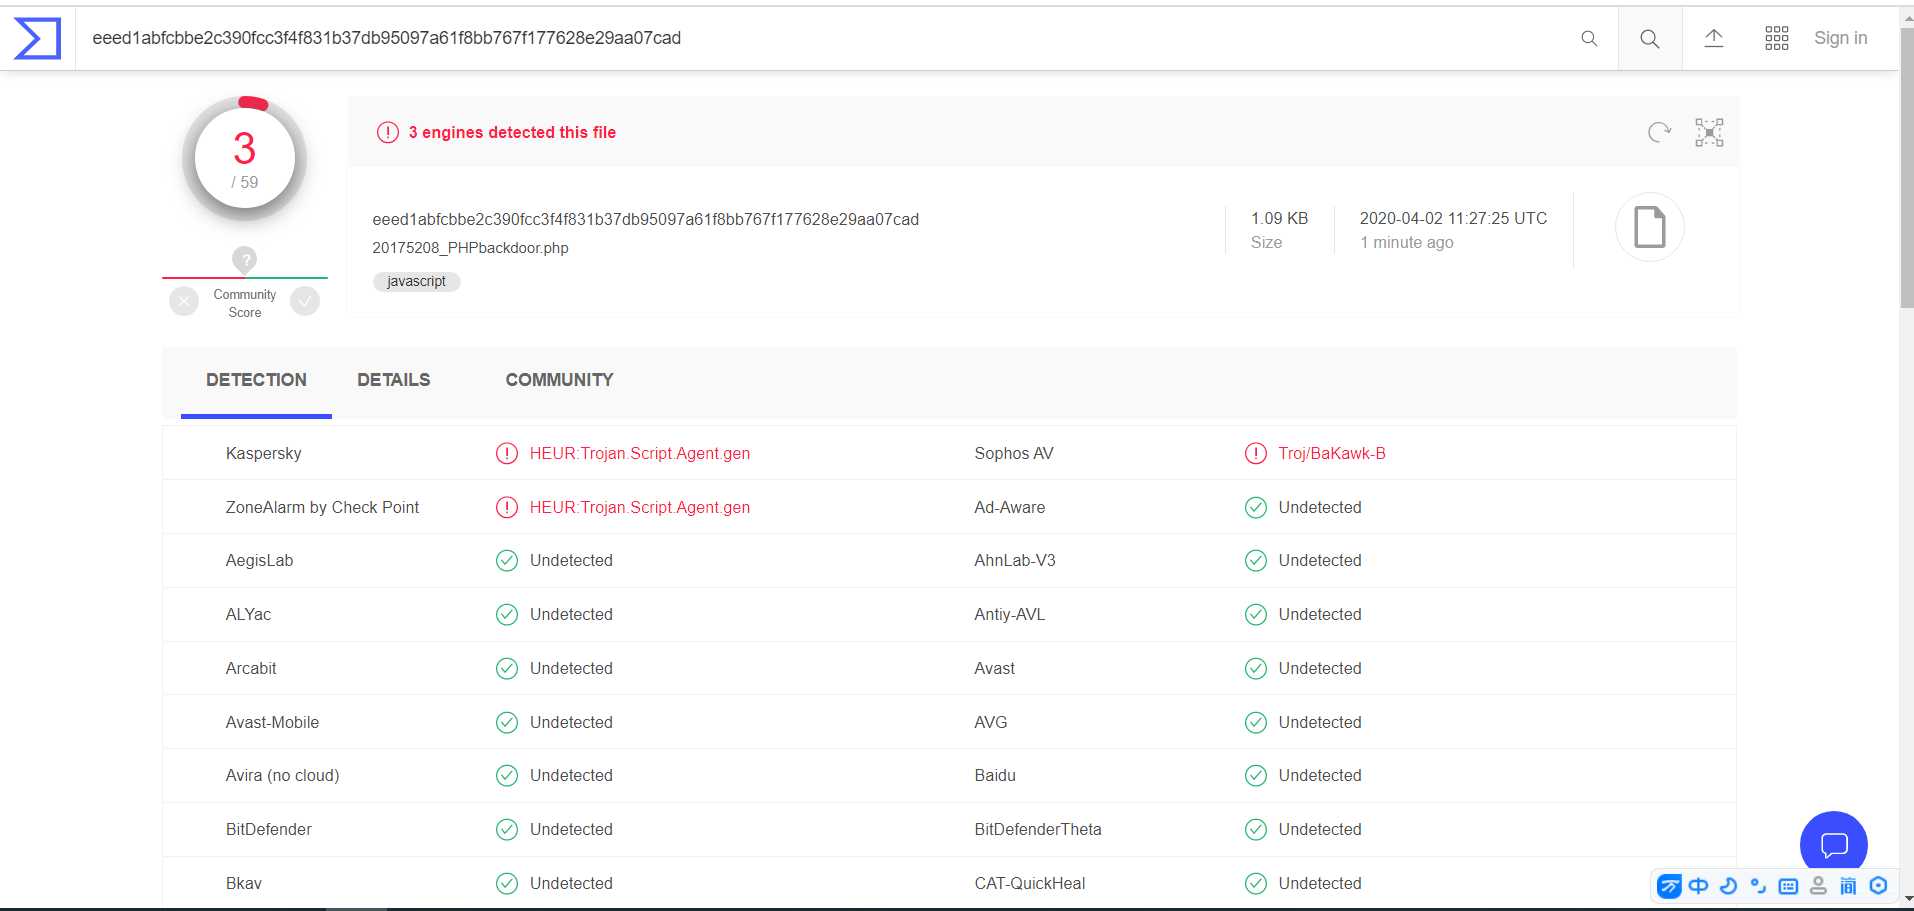Click the 'AhnLab-V3' engine name
This screenshot has height=911, width=1914.
1015,560
